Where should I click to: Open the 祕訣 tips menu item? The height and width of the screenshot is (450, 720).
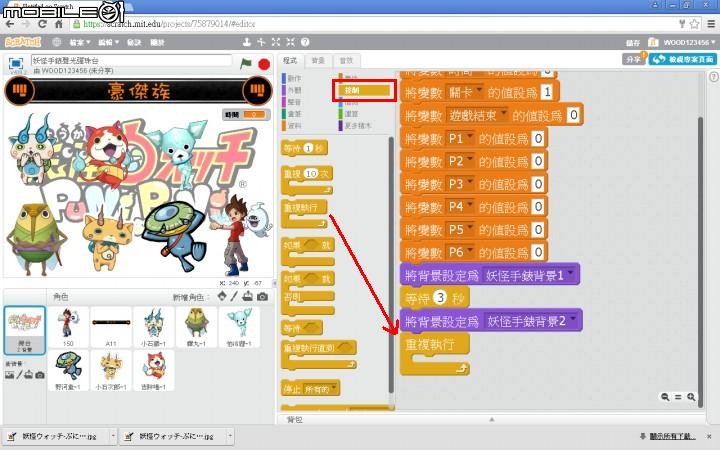click(x=134, y=43)
